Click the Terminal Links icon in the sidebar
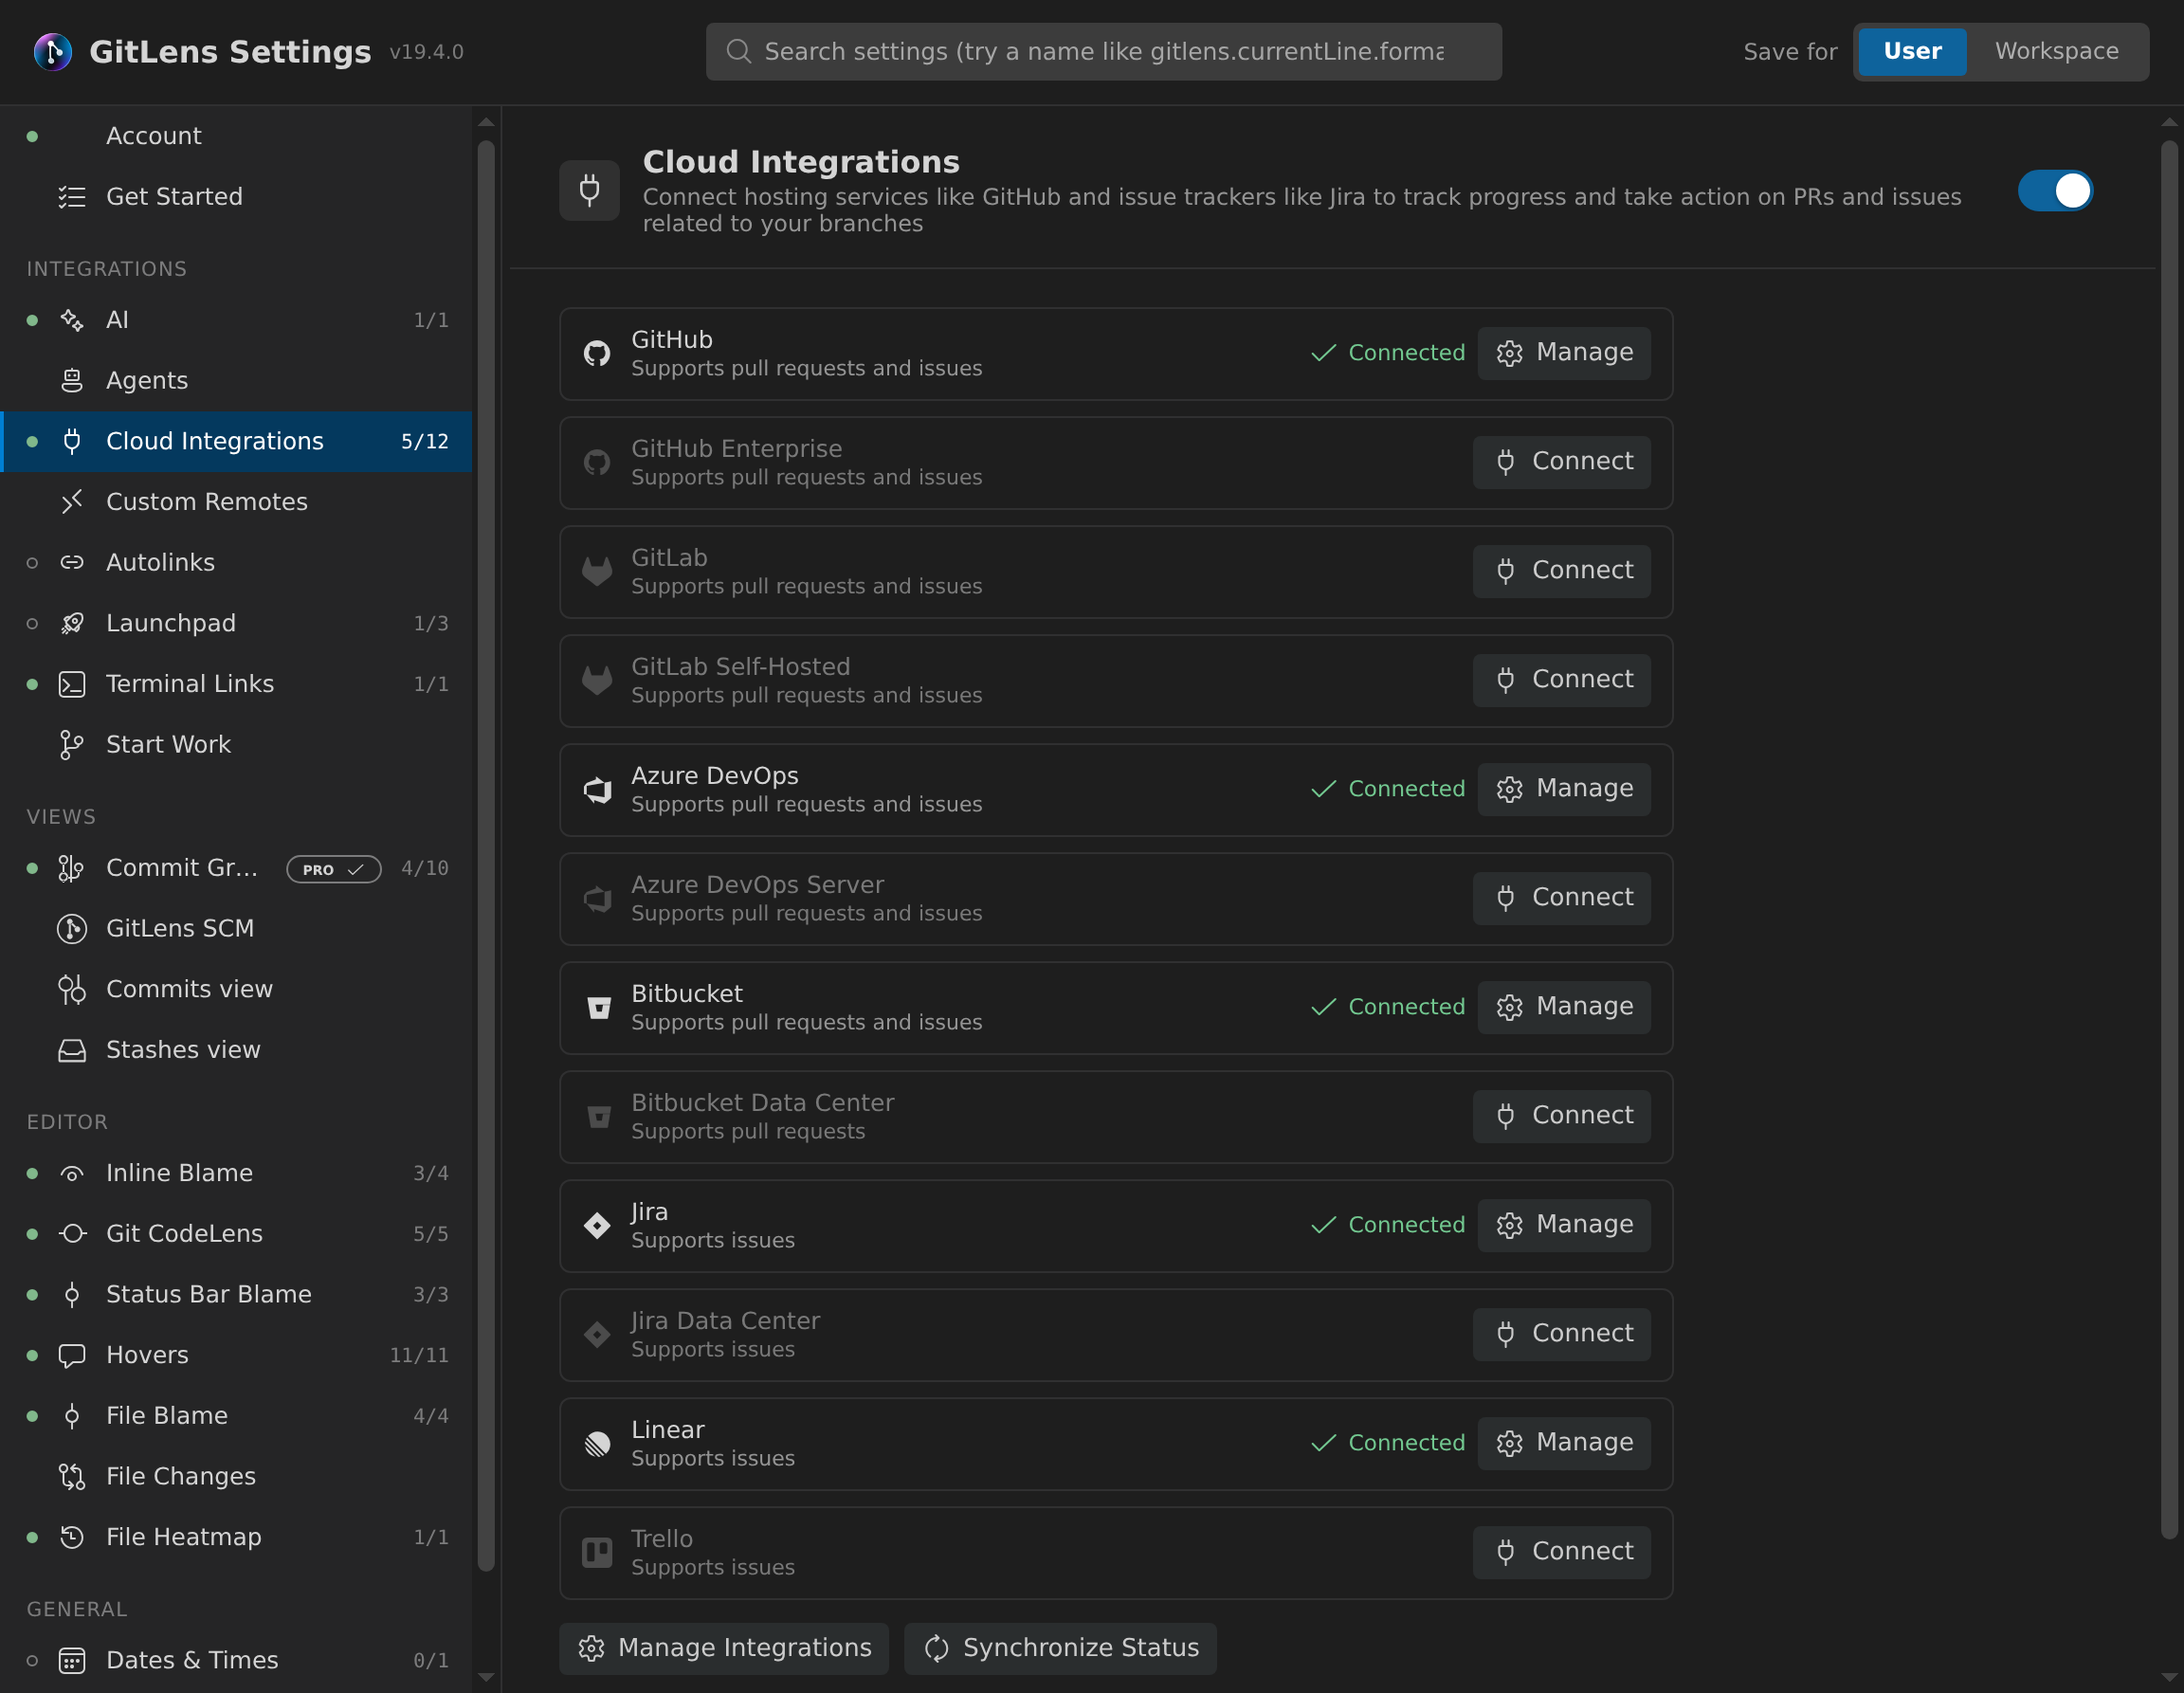2184x1693 pixels. (72, 684)
